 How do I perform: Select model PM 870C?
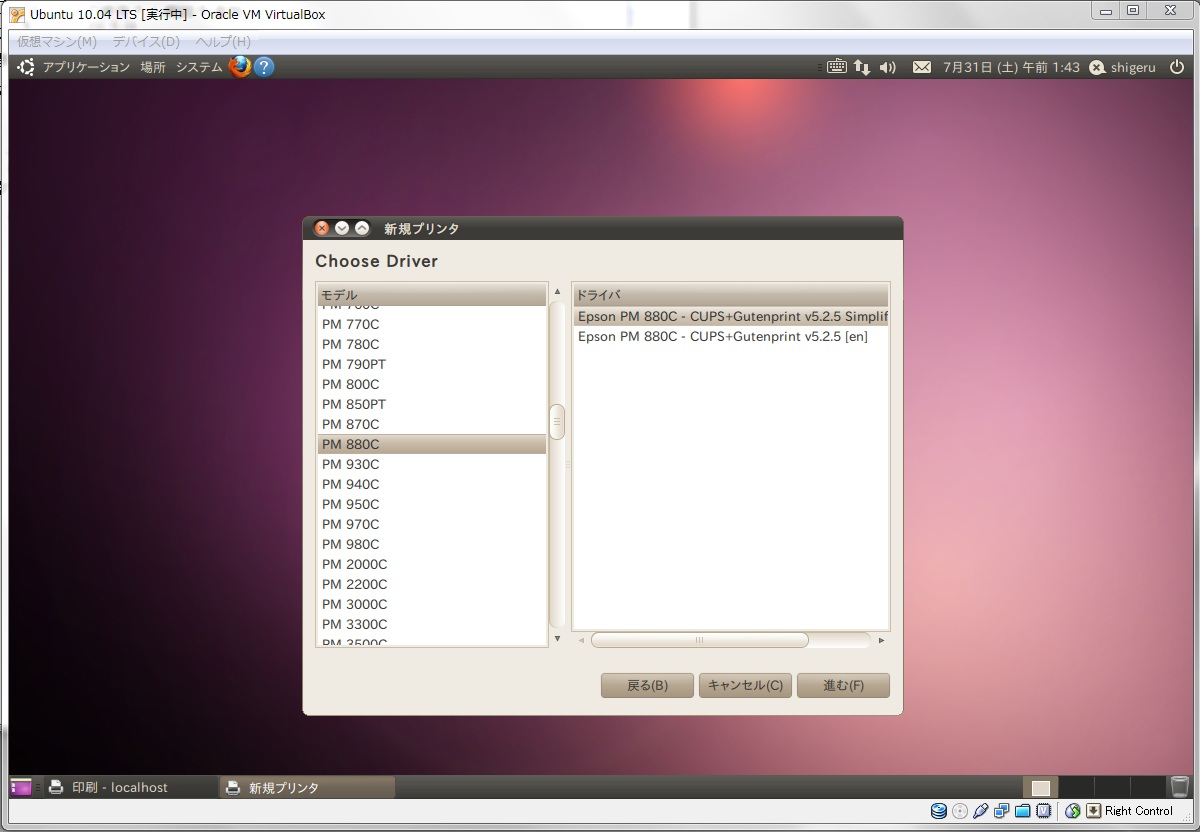pos(432,424)
